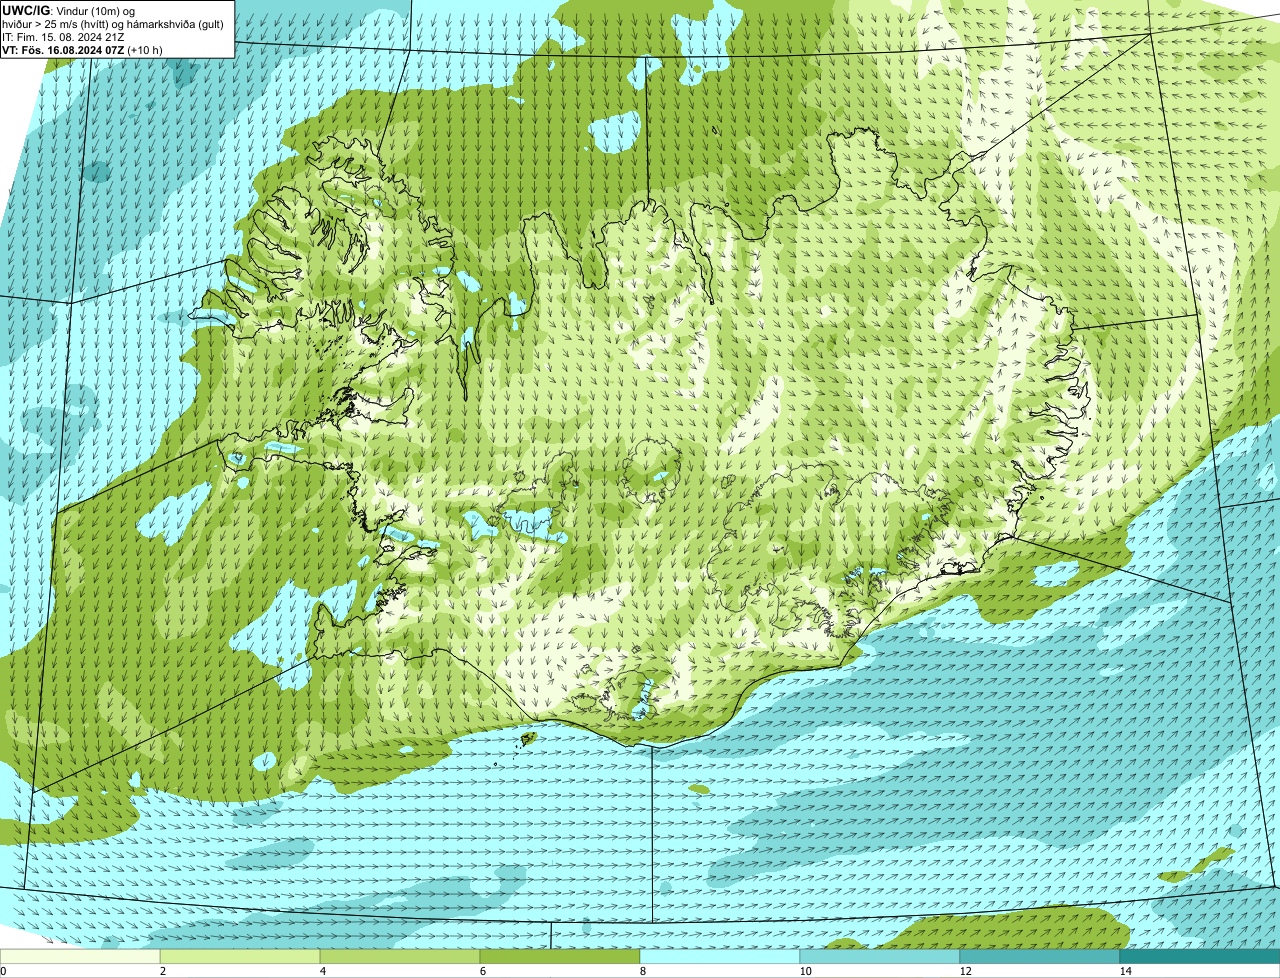Click the 8–10 m/s pale cyan legend swatch
Viewport: 1280px width, 978px height.
click(720, 956)
